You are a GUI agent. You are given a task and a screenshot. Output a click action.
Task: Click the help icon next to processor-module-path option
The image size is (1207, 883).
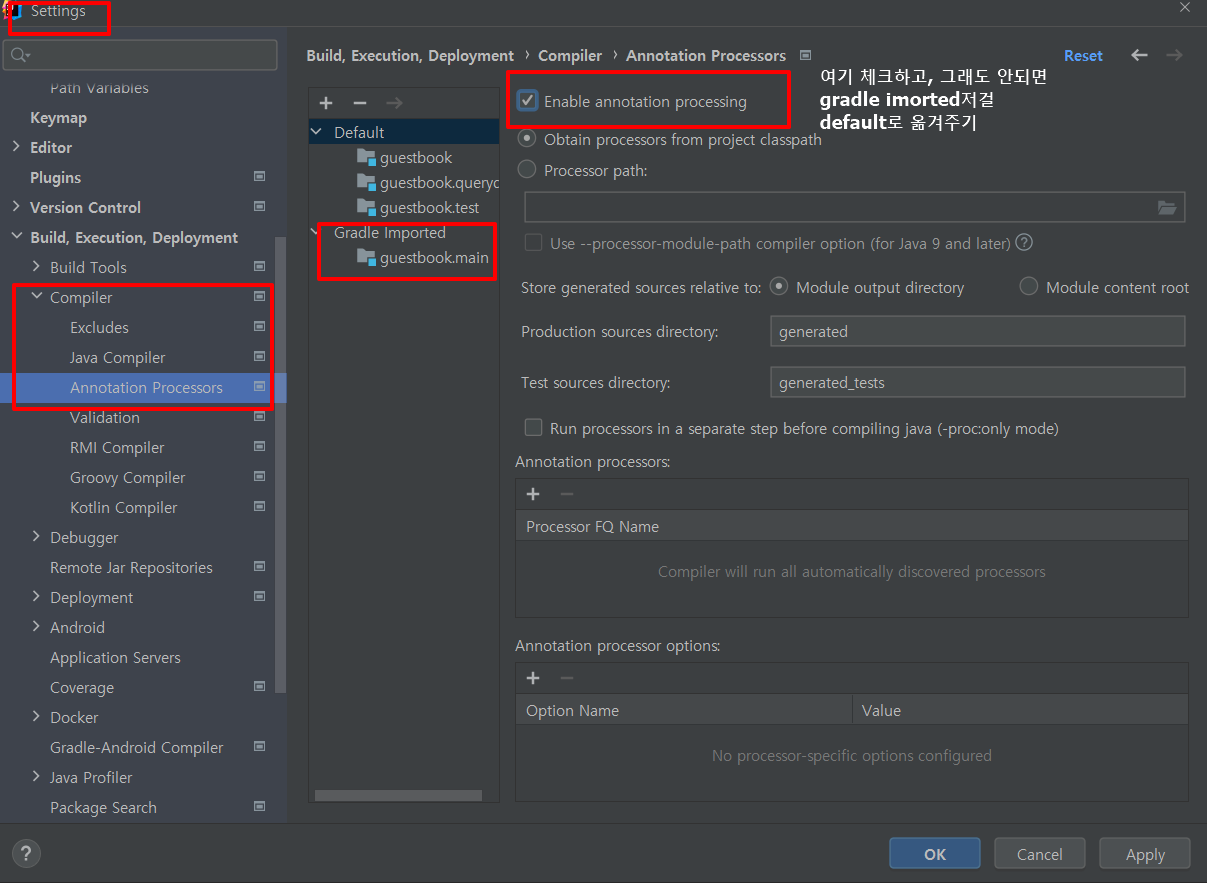coord(1022,242)
